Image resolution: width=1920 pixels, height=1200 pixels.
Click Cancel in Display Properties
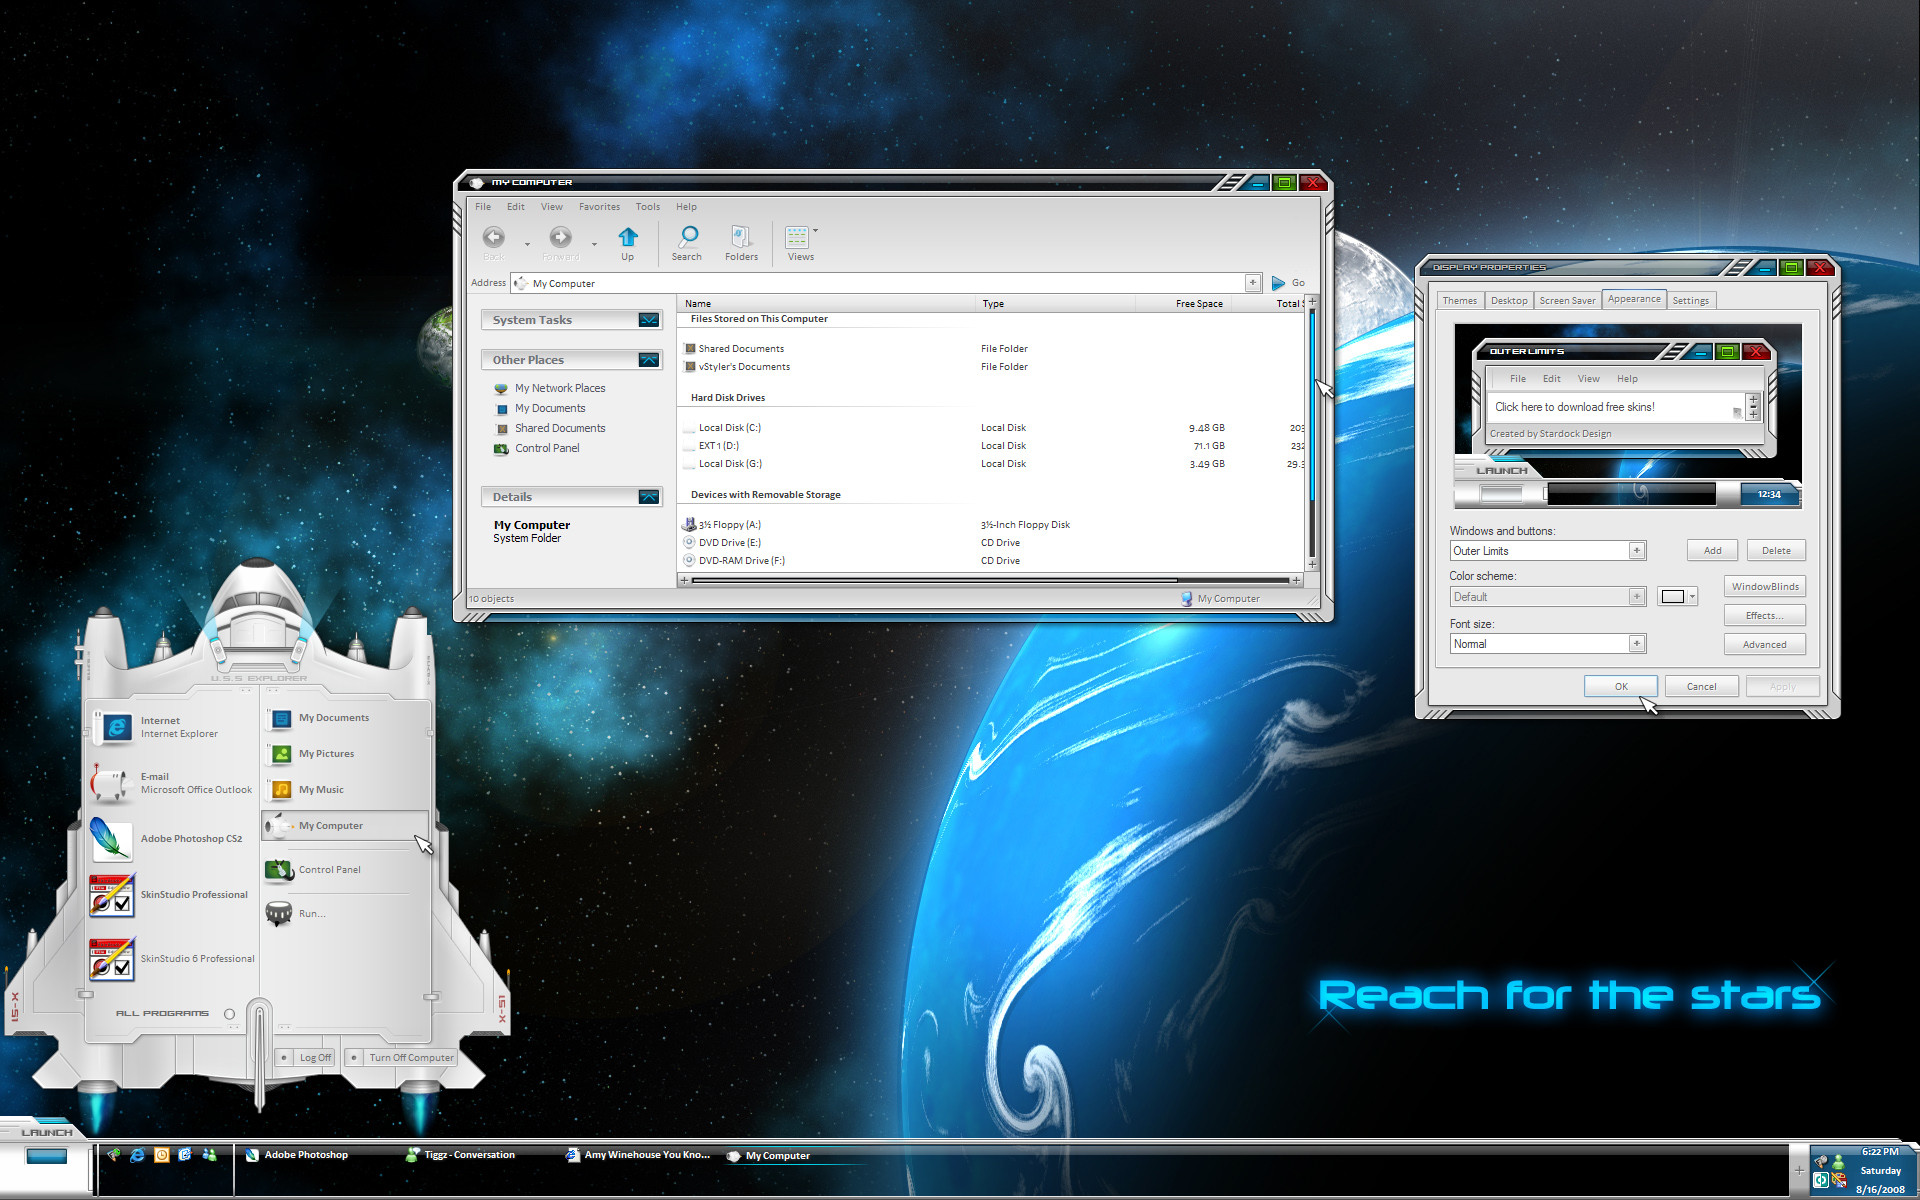click(x=1701, y=687)
